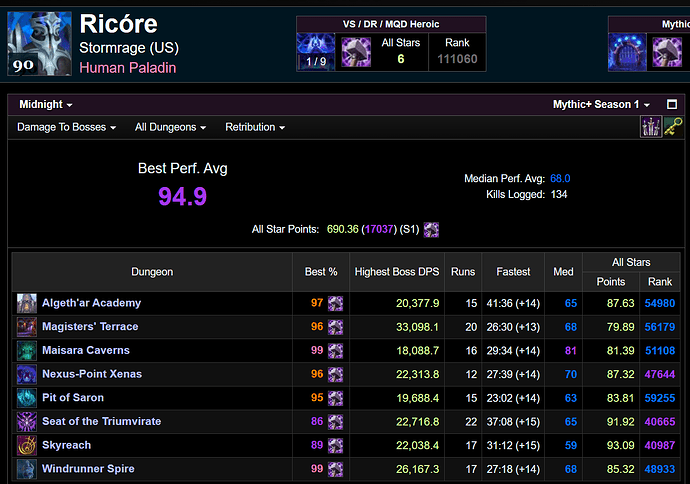690x484 pixels.
Task: Open the Pit of Saron dungeon link
Action: click(73, 398)
